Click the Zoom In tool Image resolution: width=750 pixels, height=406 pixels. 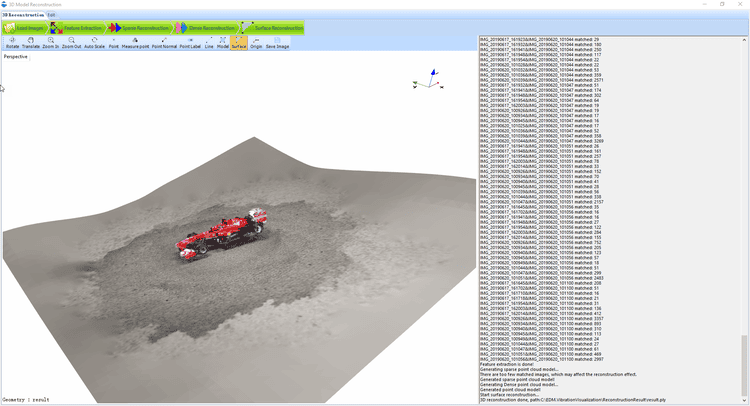pos(50,43)
